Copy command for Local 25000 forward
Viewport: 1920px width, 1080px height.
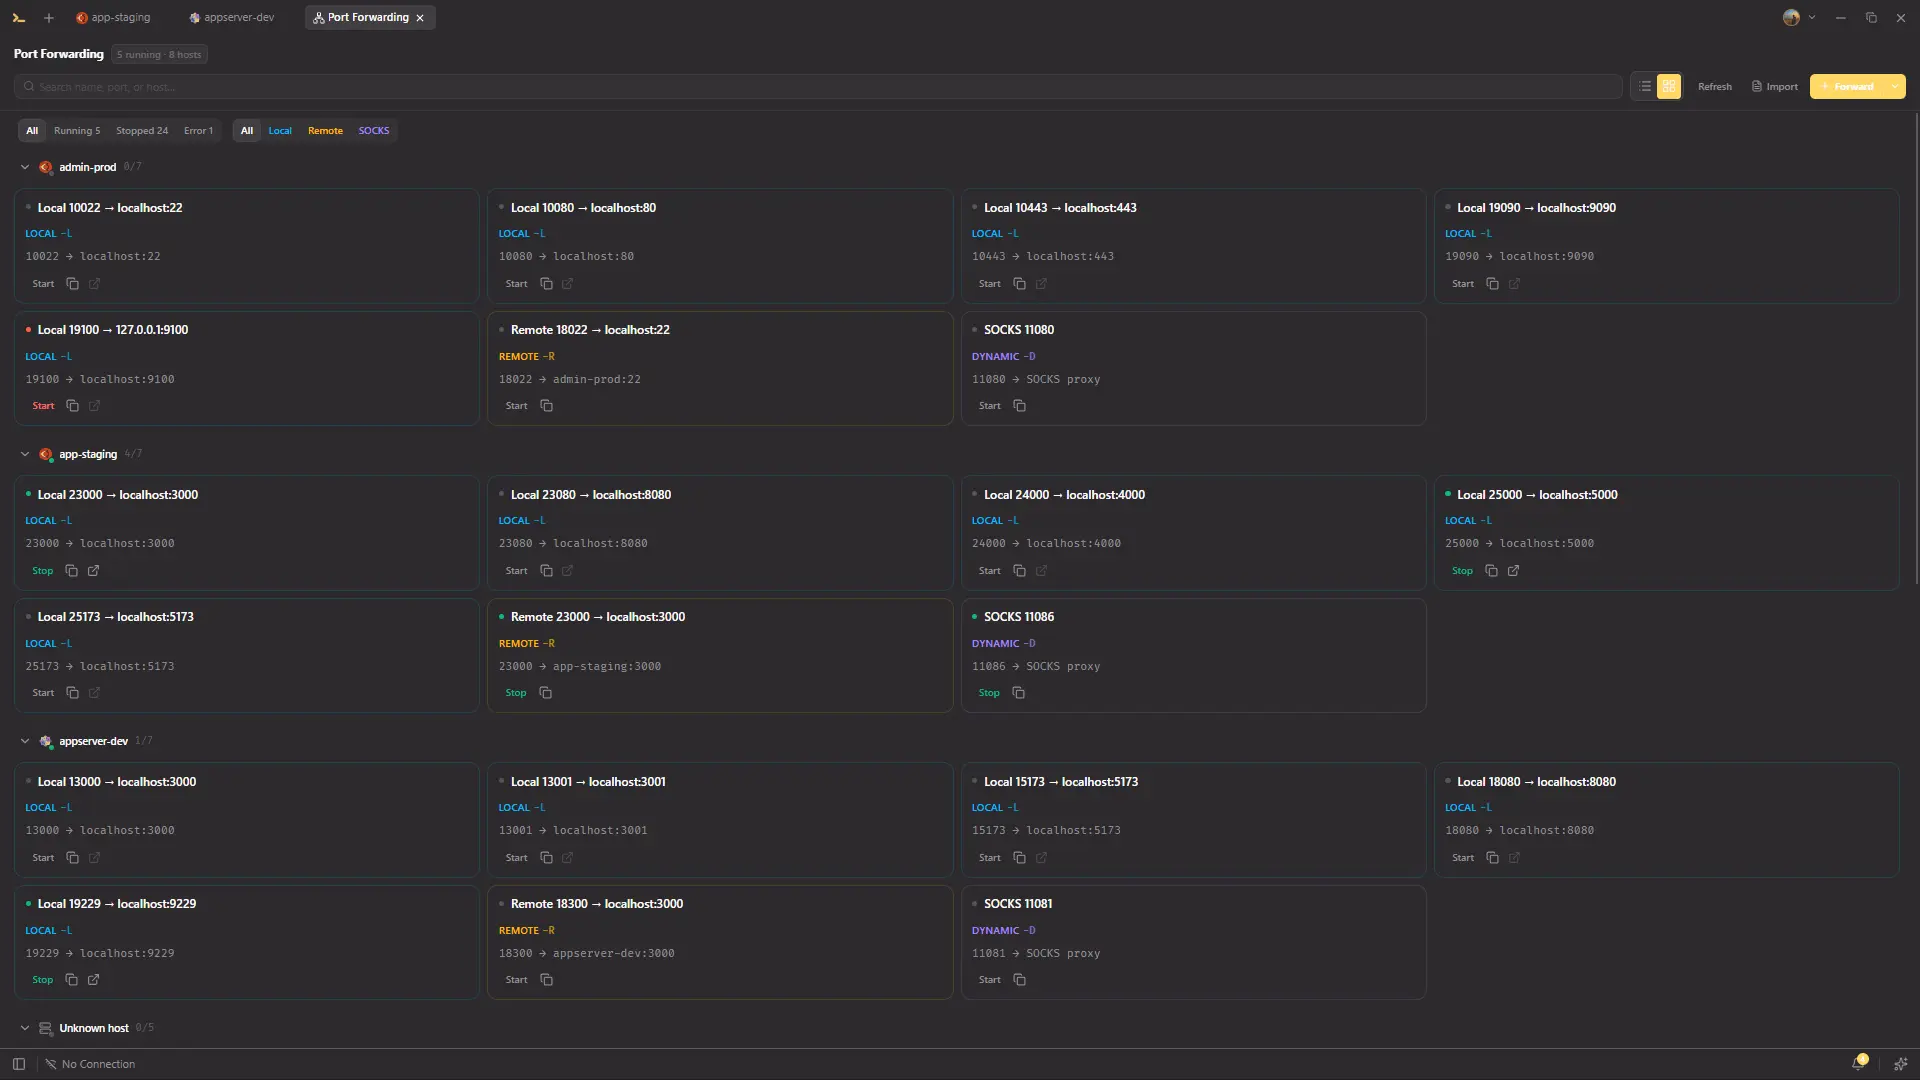(1491, 571)
